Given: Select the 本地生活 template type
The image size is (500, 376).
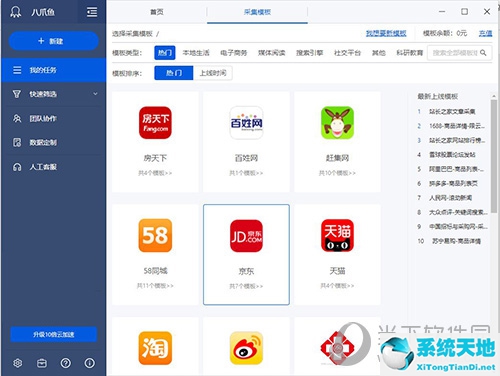Looking at the screenshot, I should coord(196,53).
